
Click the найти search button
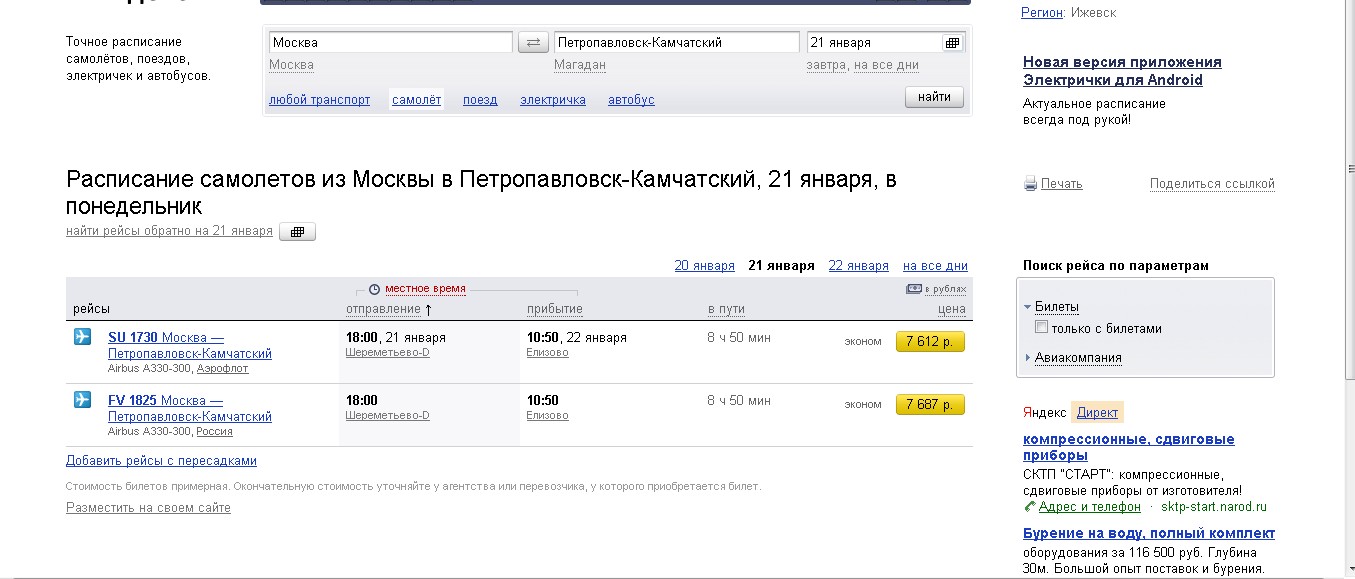[x=934, y=97]
